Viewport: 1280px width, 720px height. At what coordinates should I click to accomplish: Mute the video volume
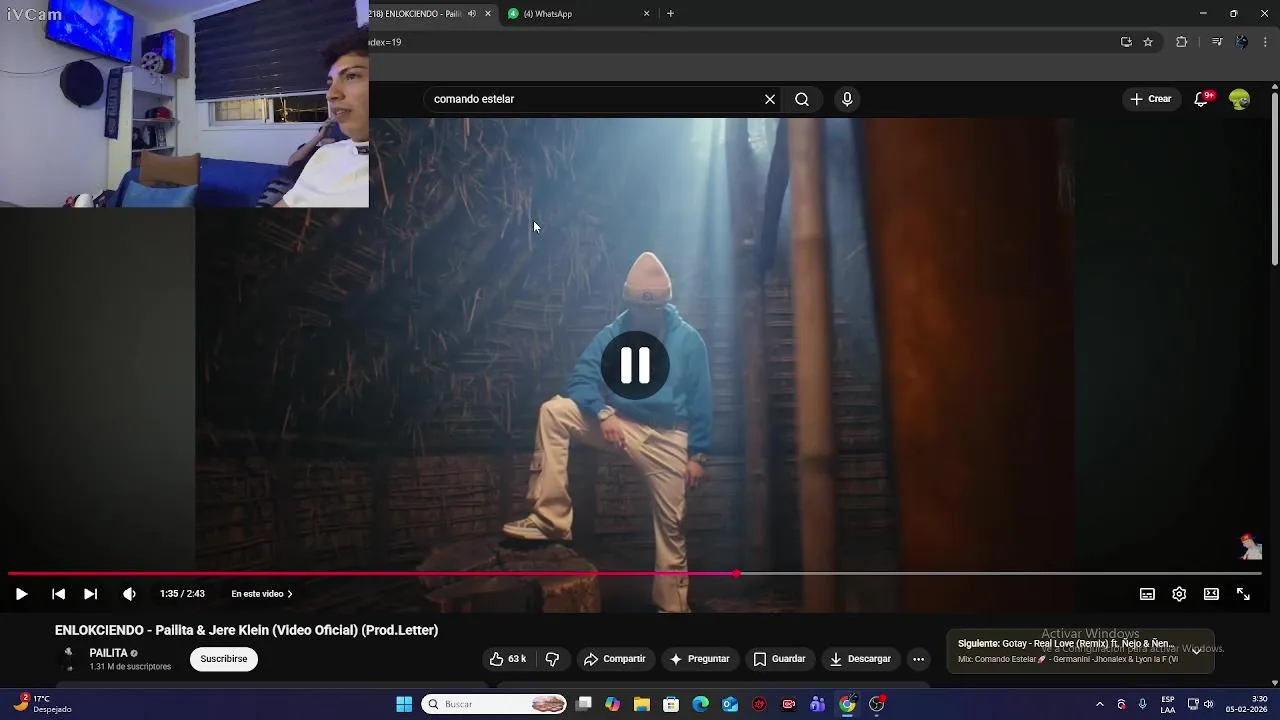click(x=129, y=594)
